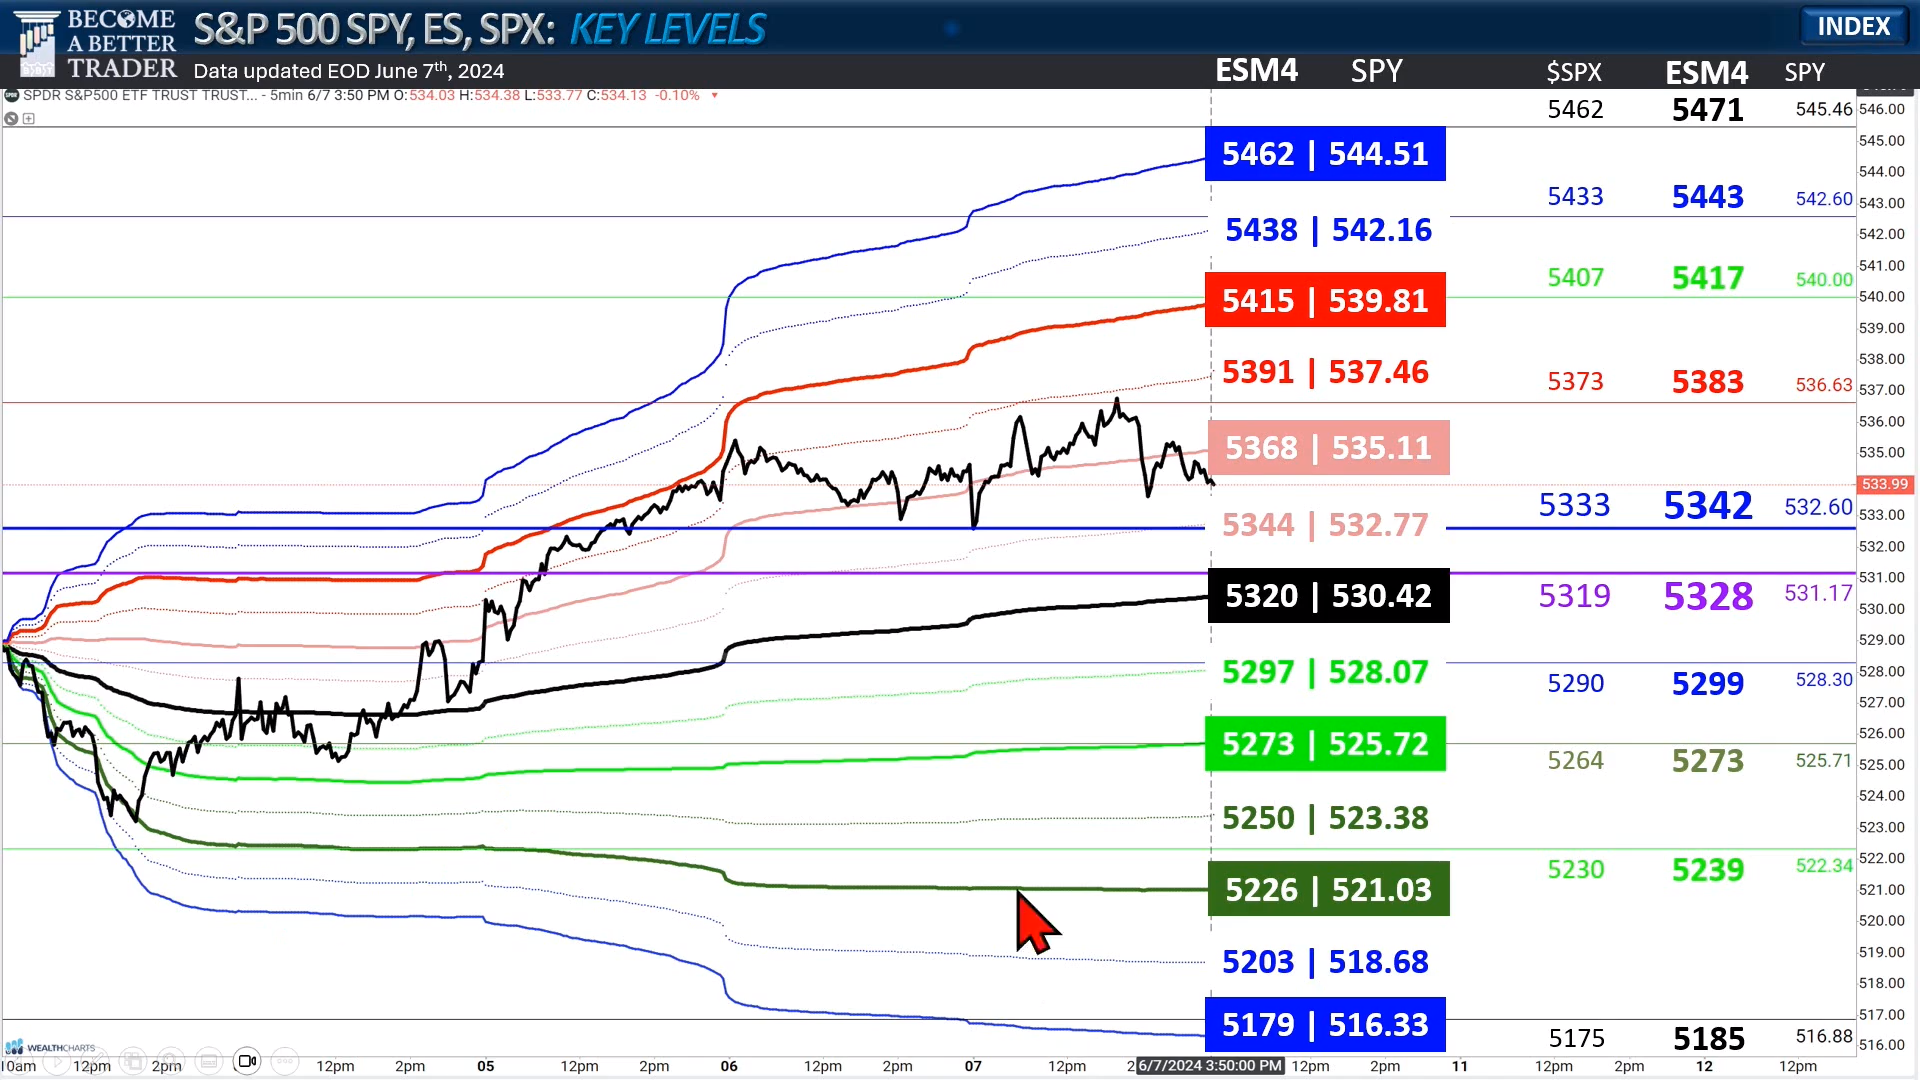The height and width of the screenshot is (1080, 1920).
Task: Select the 5179 | 516.33 blue level label
Action: 1325,1025
